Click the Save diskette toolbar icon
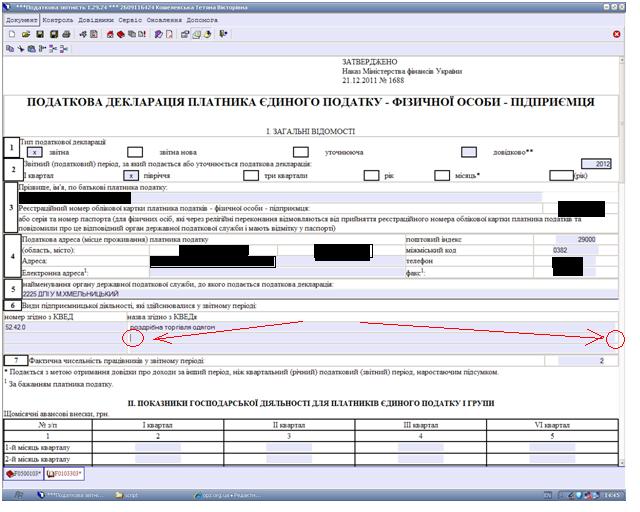640x512 pixels. [39, 34]
